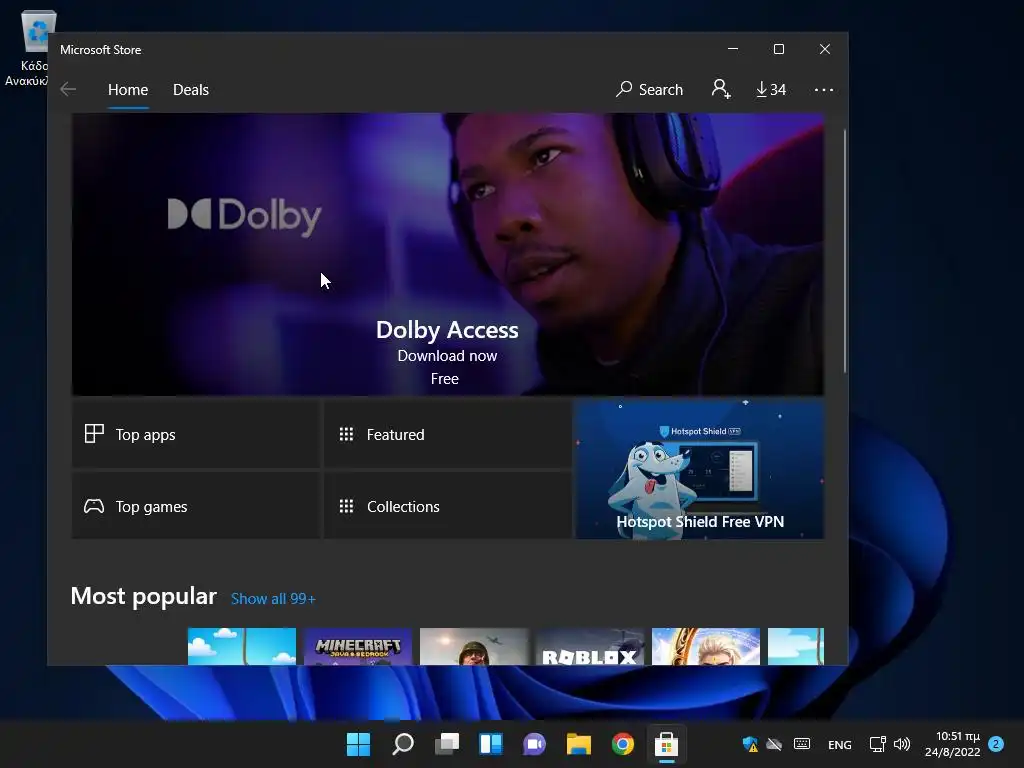Open Top apps tile

point(196,434)
